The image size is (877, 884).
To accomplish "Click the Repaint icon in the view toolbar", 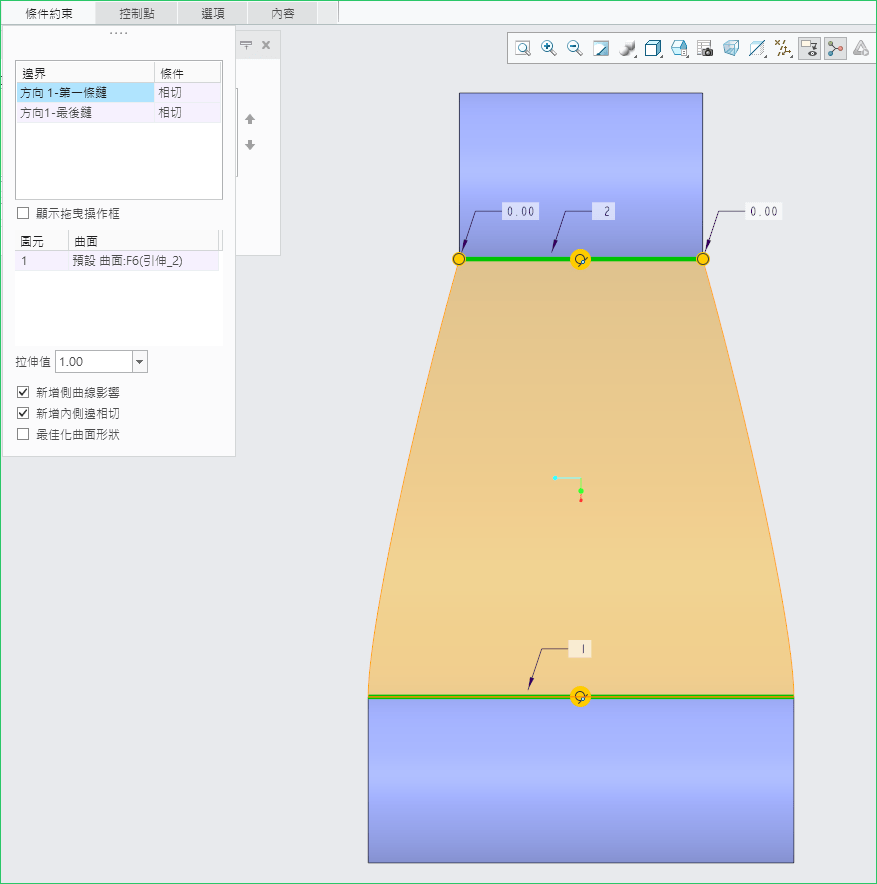I will click(601, 48).
